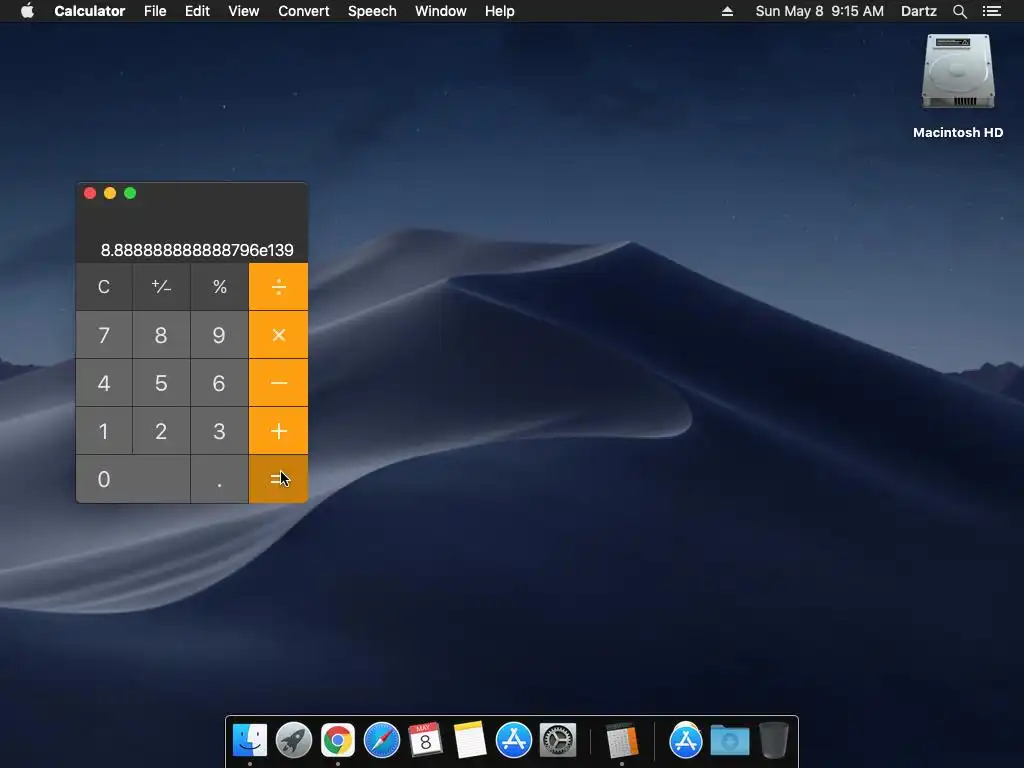Open the Help menu
This screenshot has width=1024, height=768.
(500, 11)
